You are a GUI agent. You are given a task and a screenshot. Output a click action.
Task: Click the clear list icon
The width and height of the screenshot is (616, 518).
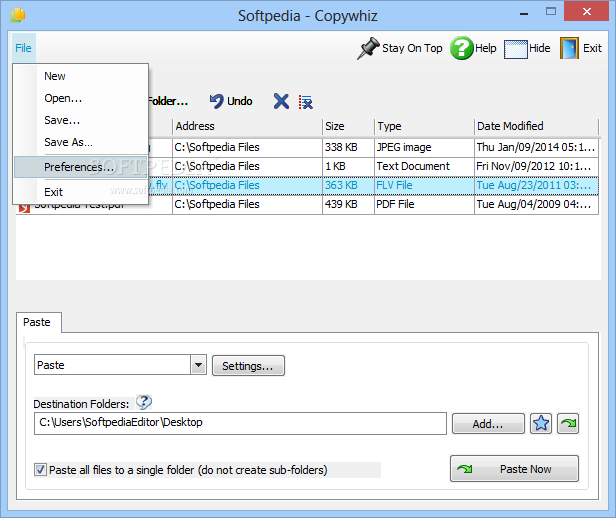point(306,102)
